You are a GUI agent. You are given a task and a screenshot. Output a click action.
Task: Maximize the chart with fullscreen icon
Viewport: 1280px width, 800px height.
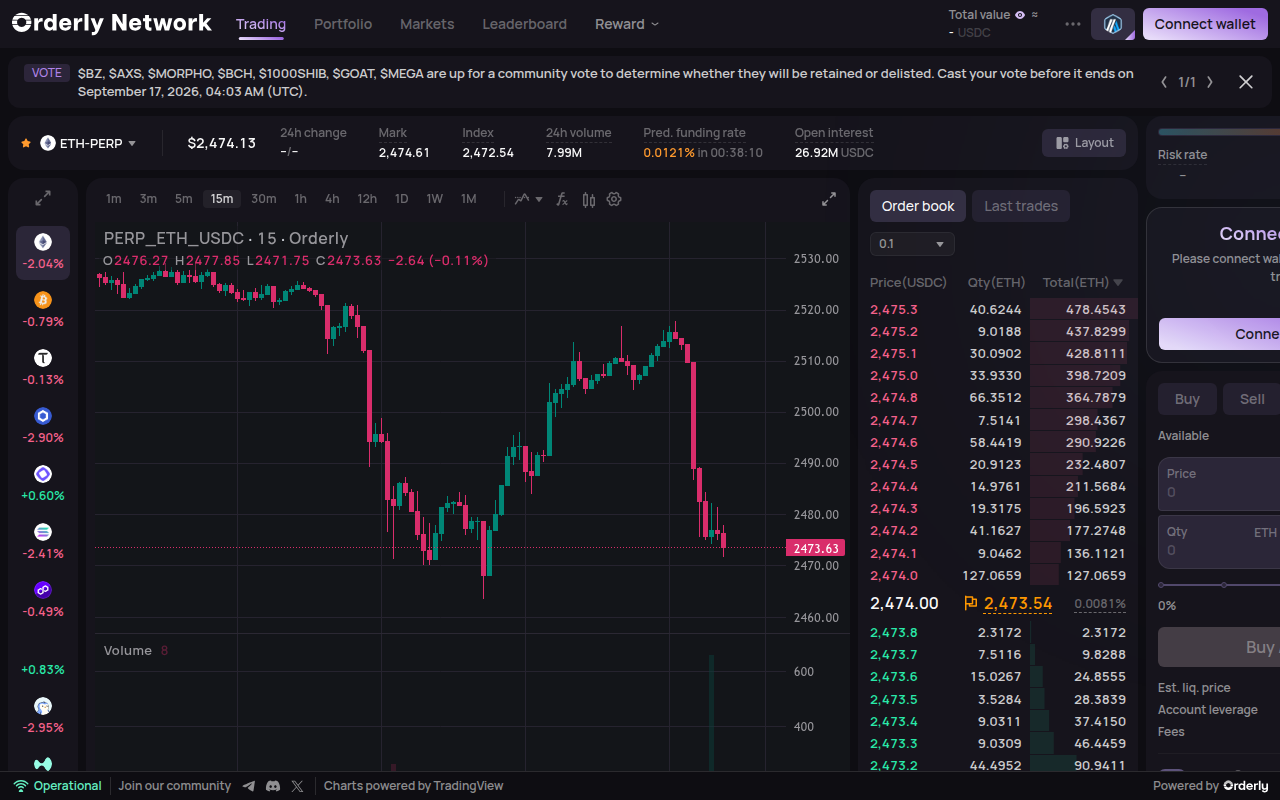pyautogui.click(x=829, y=199)
